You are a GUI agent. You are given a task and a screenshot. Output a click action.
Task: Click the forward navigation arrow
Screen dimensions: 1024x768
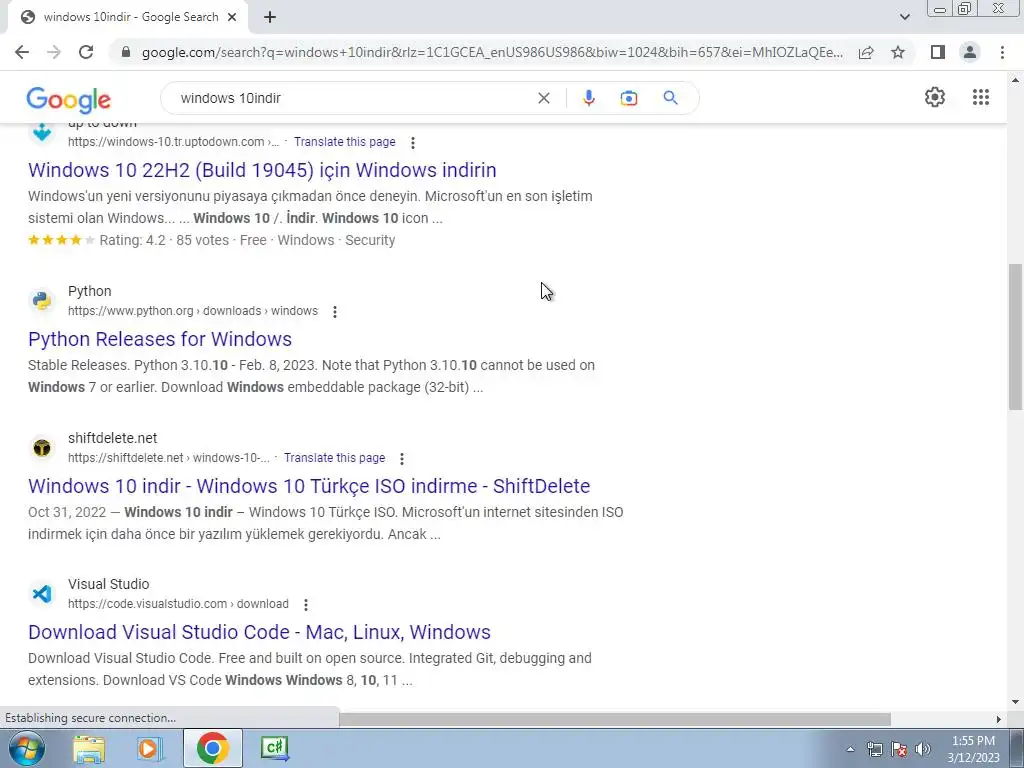point(54,52)
